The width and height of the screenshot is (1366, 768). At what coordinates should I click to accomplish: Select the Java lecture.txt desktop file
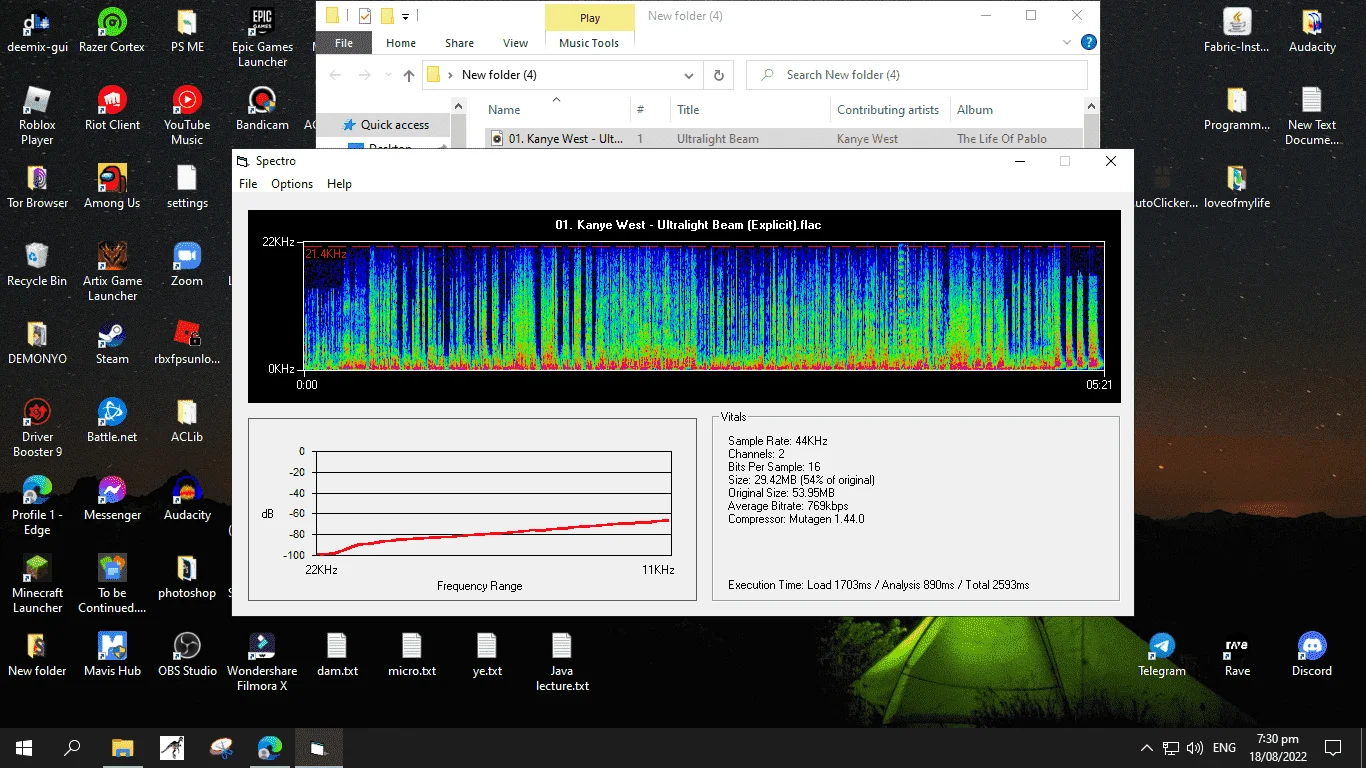[x=562, y=661]
